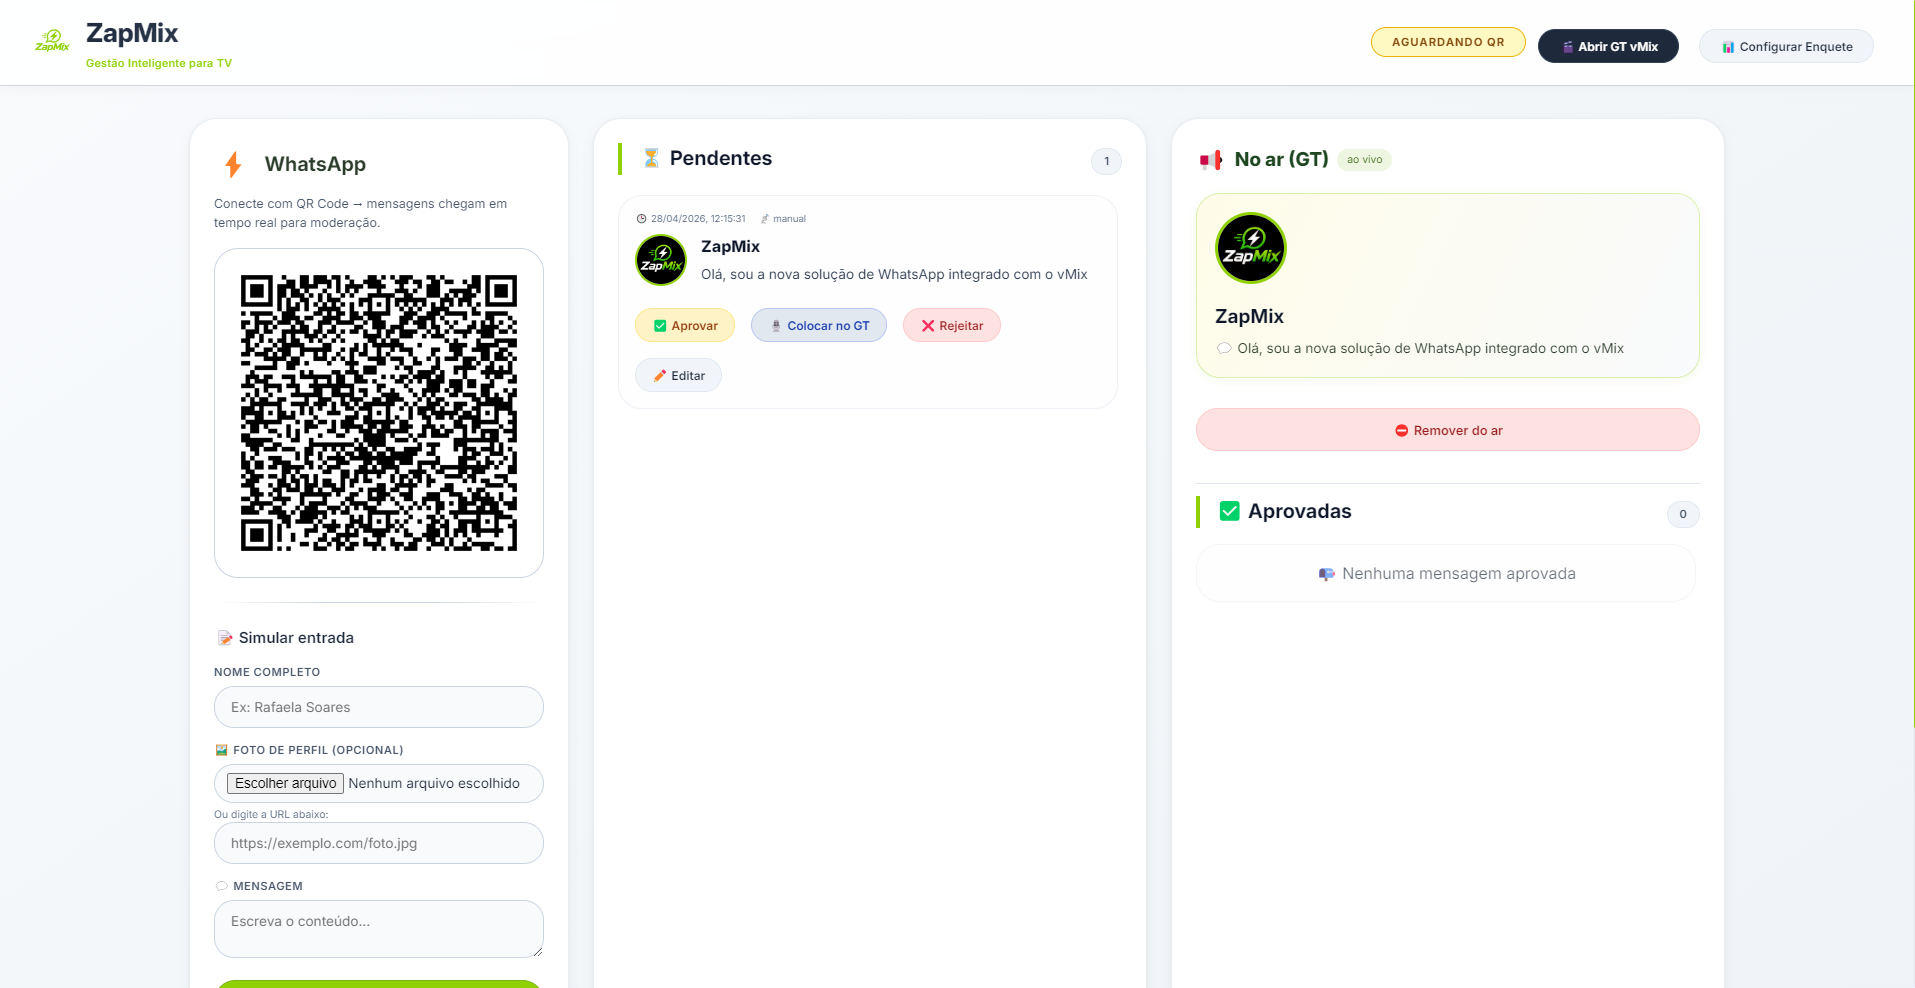Focus the photo URL input field

379,843
